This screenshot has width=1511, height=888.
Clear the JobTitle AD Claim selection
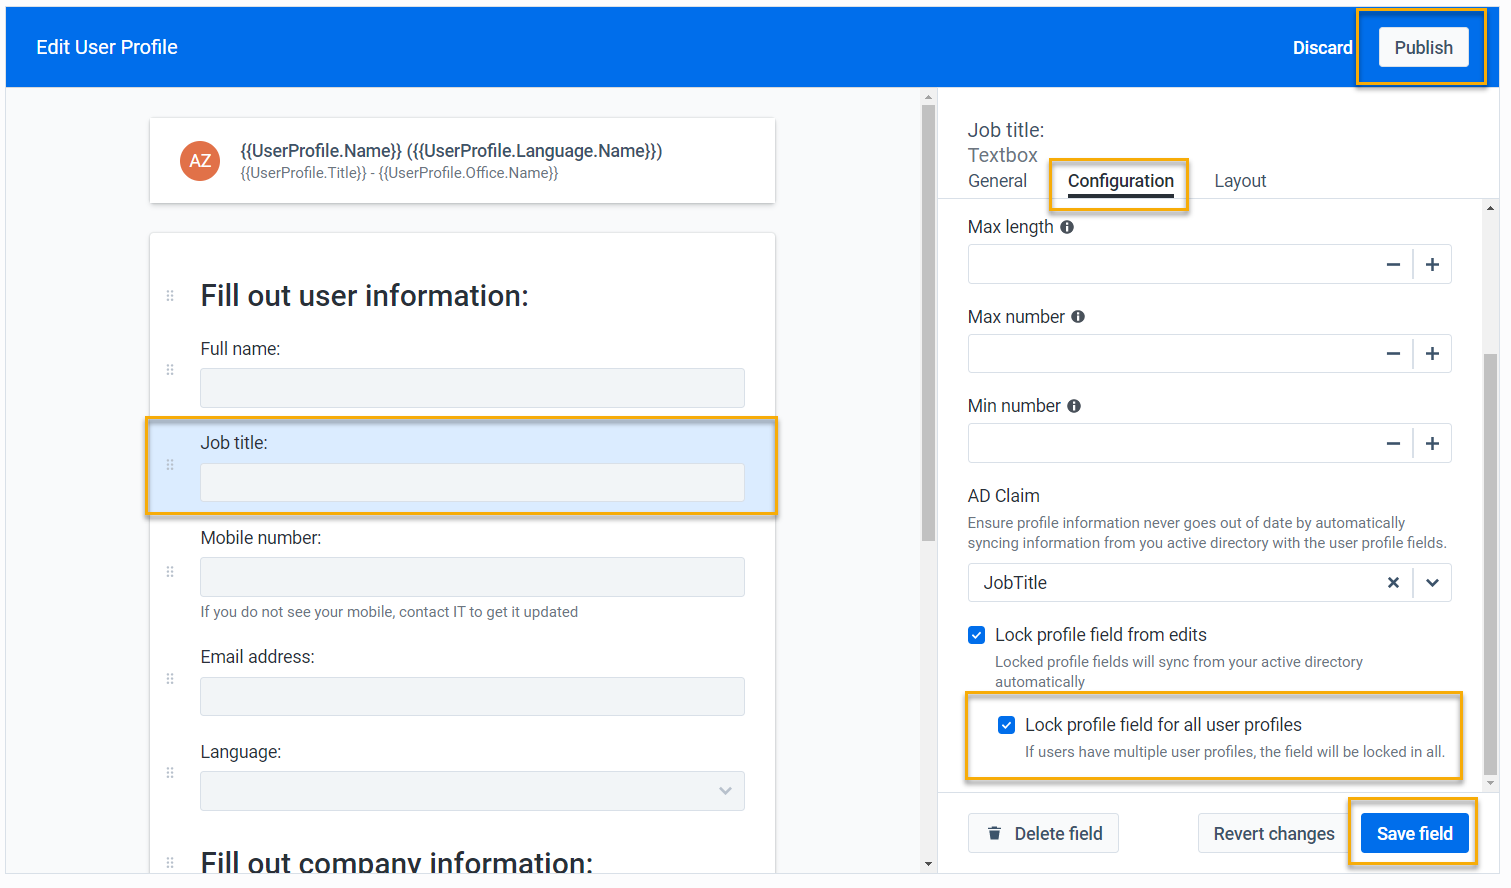1393,583
